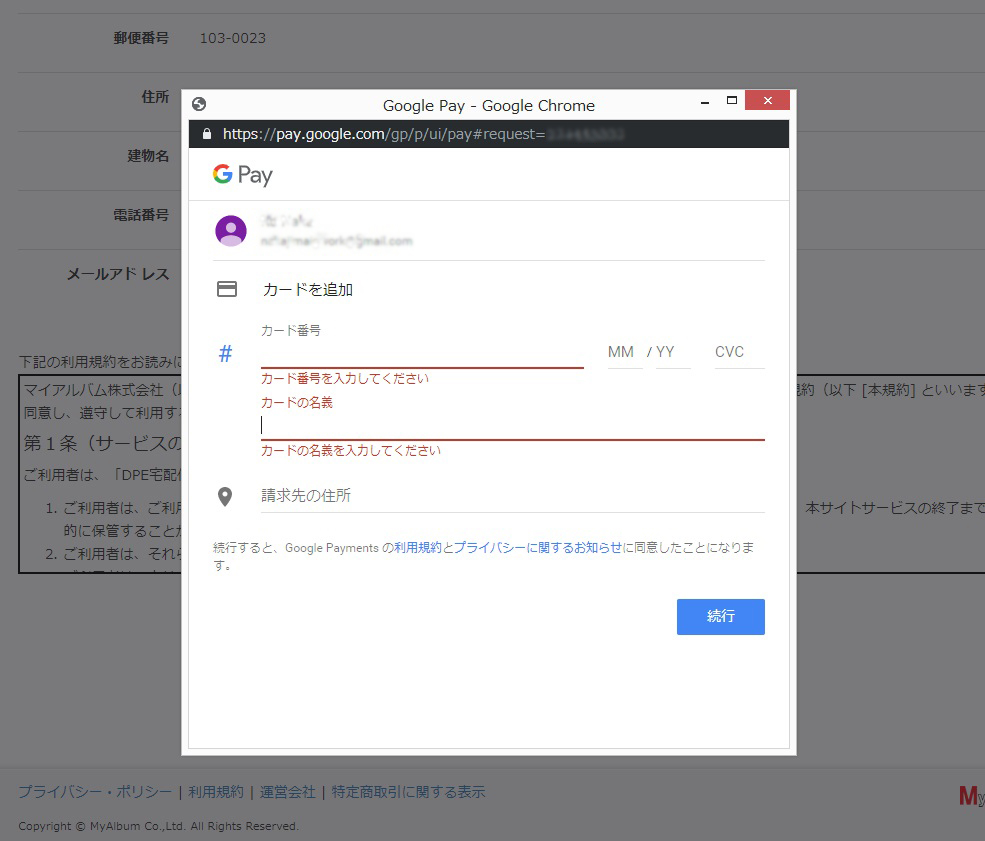Open the 運営会社 footer link
Screen dimensions: 985x841
pos(288,791)
